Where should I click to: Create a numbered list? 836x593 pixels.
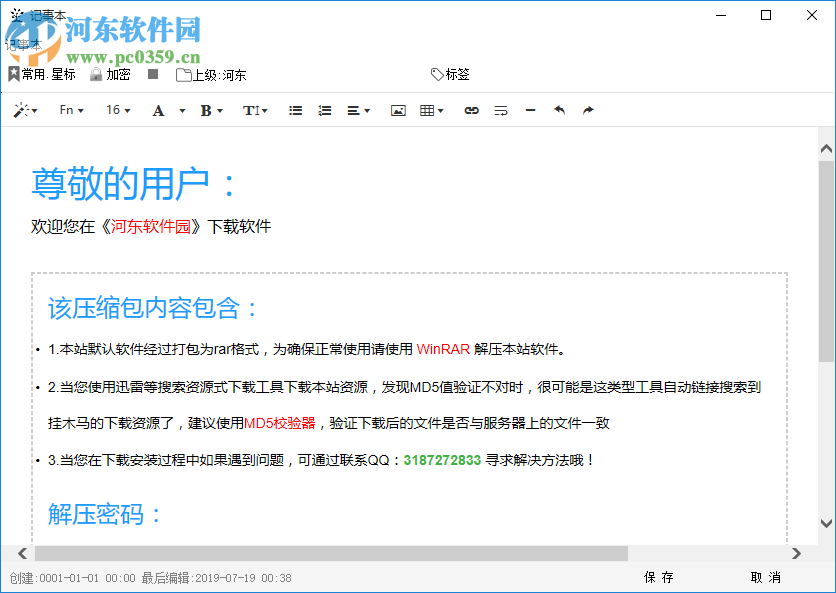pos(324,111)
